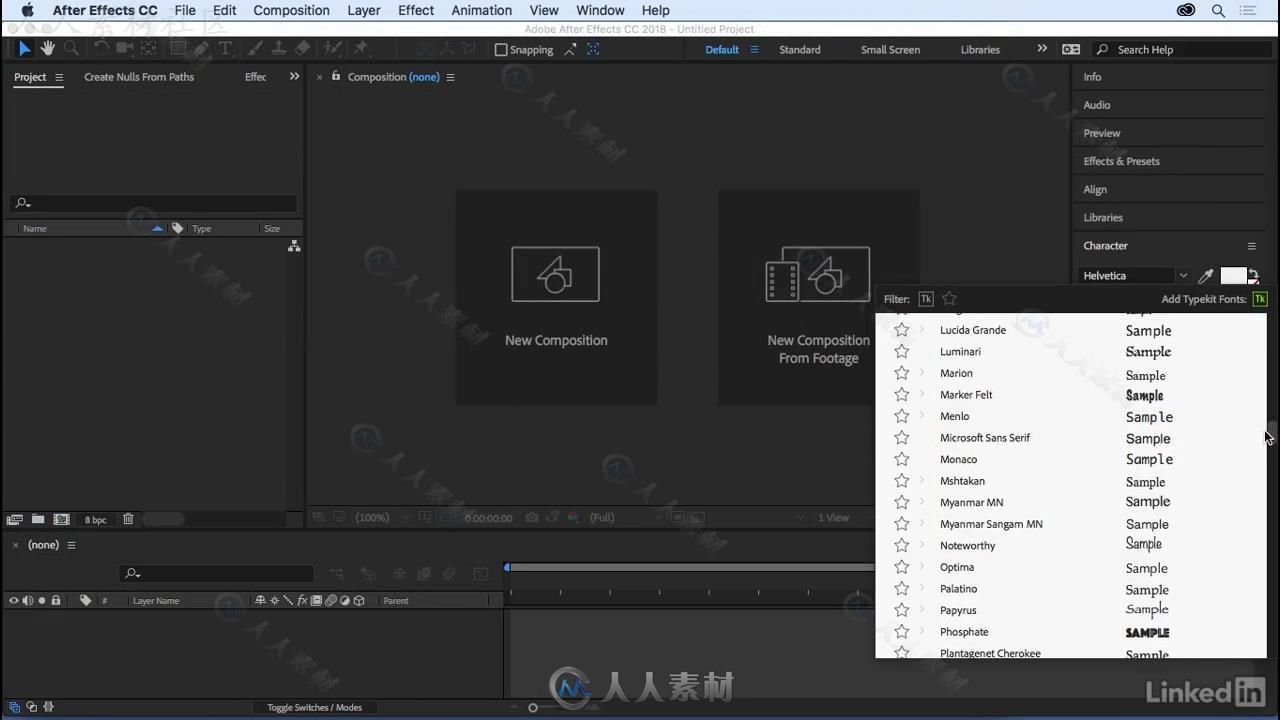Expand Lucida Grande font styles
This screenshot has height=720, width=1280.
coord(922,330)
